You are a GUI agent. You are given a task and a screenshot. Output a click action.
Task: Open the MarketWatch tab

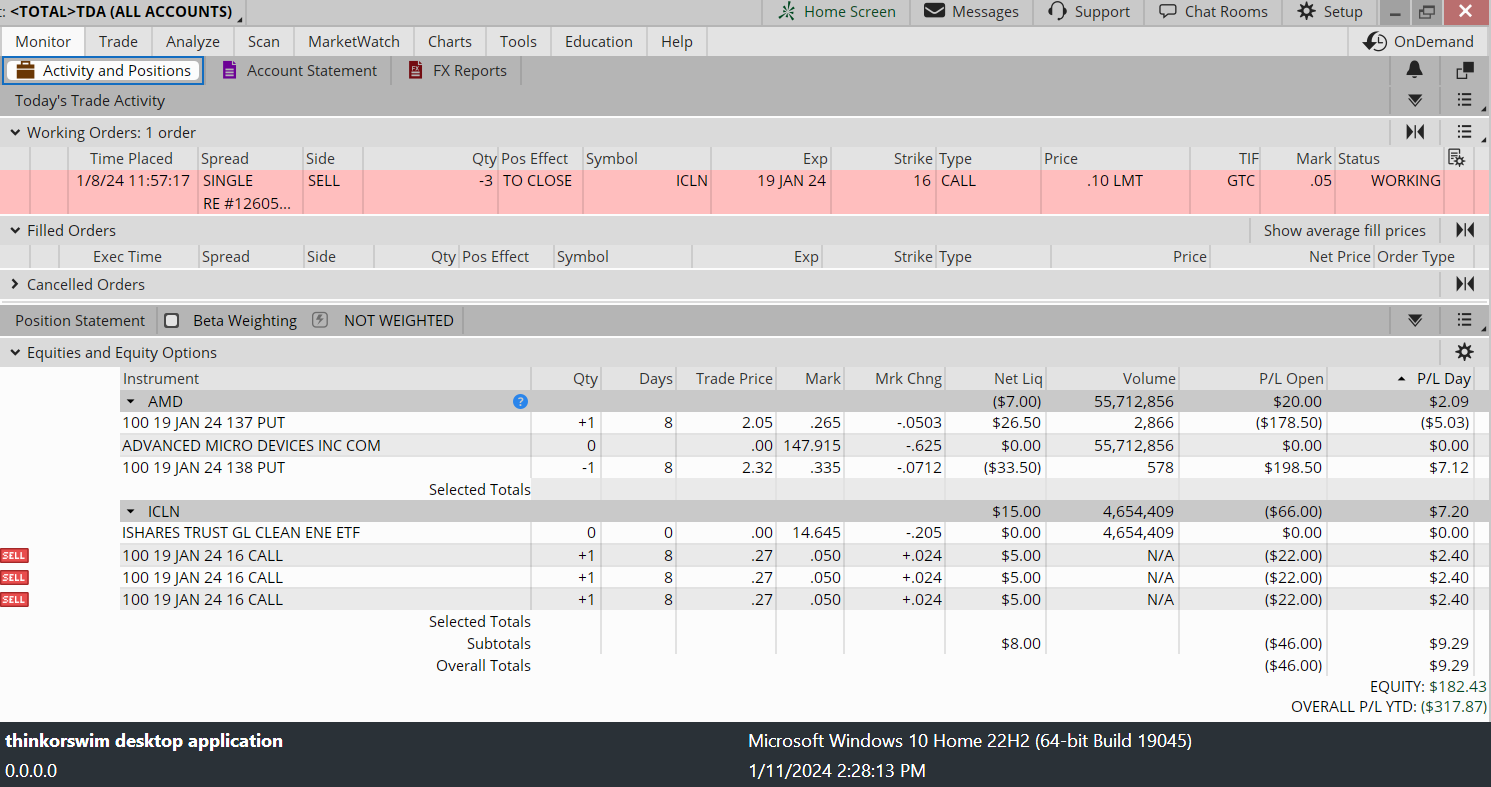tap(354, 42)
